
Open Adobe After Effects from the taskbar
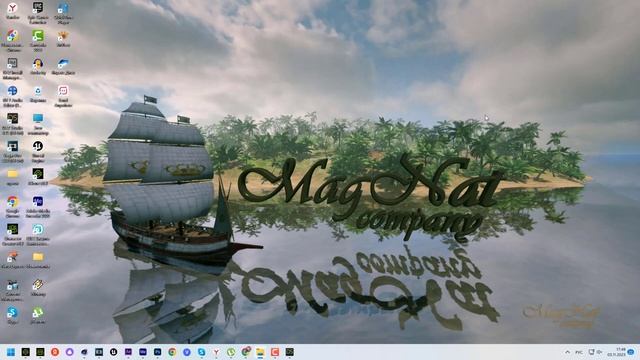128,352
